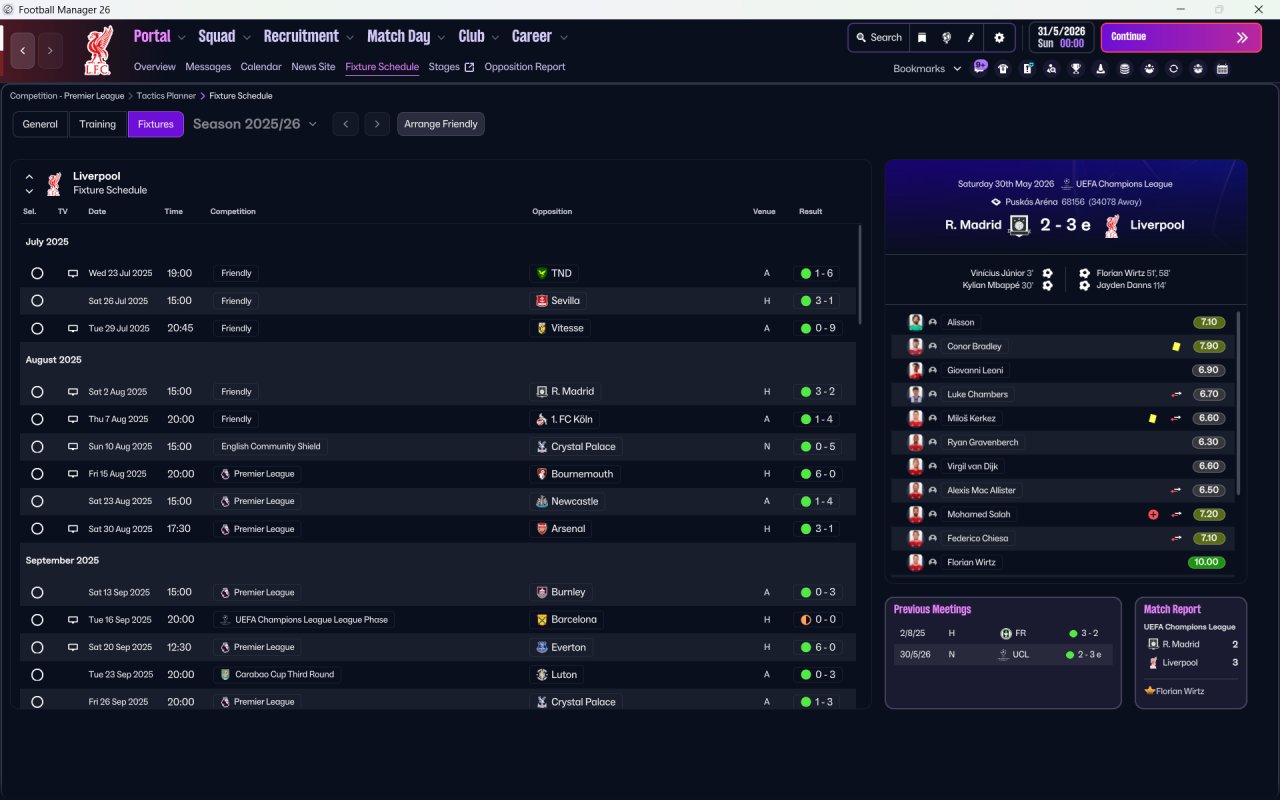The width and height of the screenshot is (1280, 800).
Task: Open the globe world icon in toolbar
Action: tap(946, 38)
